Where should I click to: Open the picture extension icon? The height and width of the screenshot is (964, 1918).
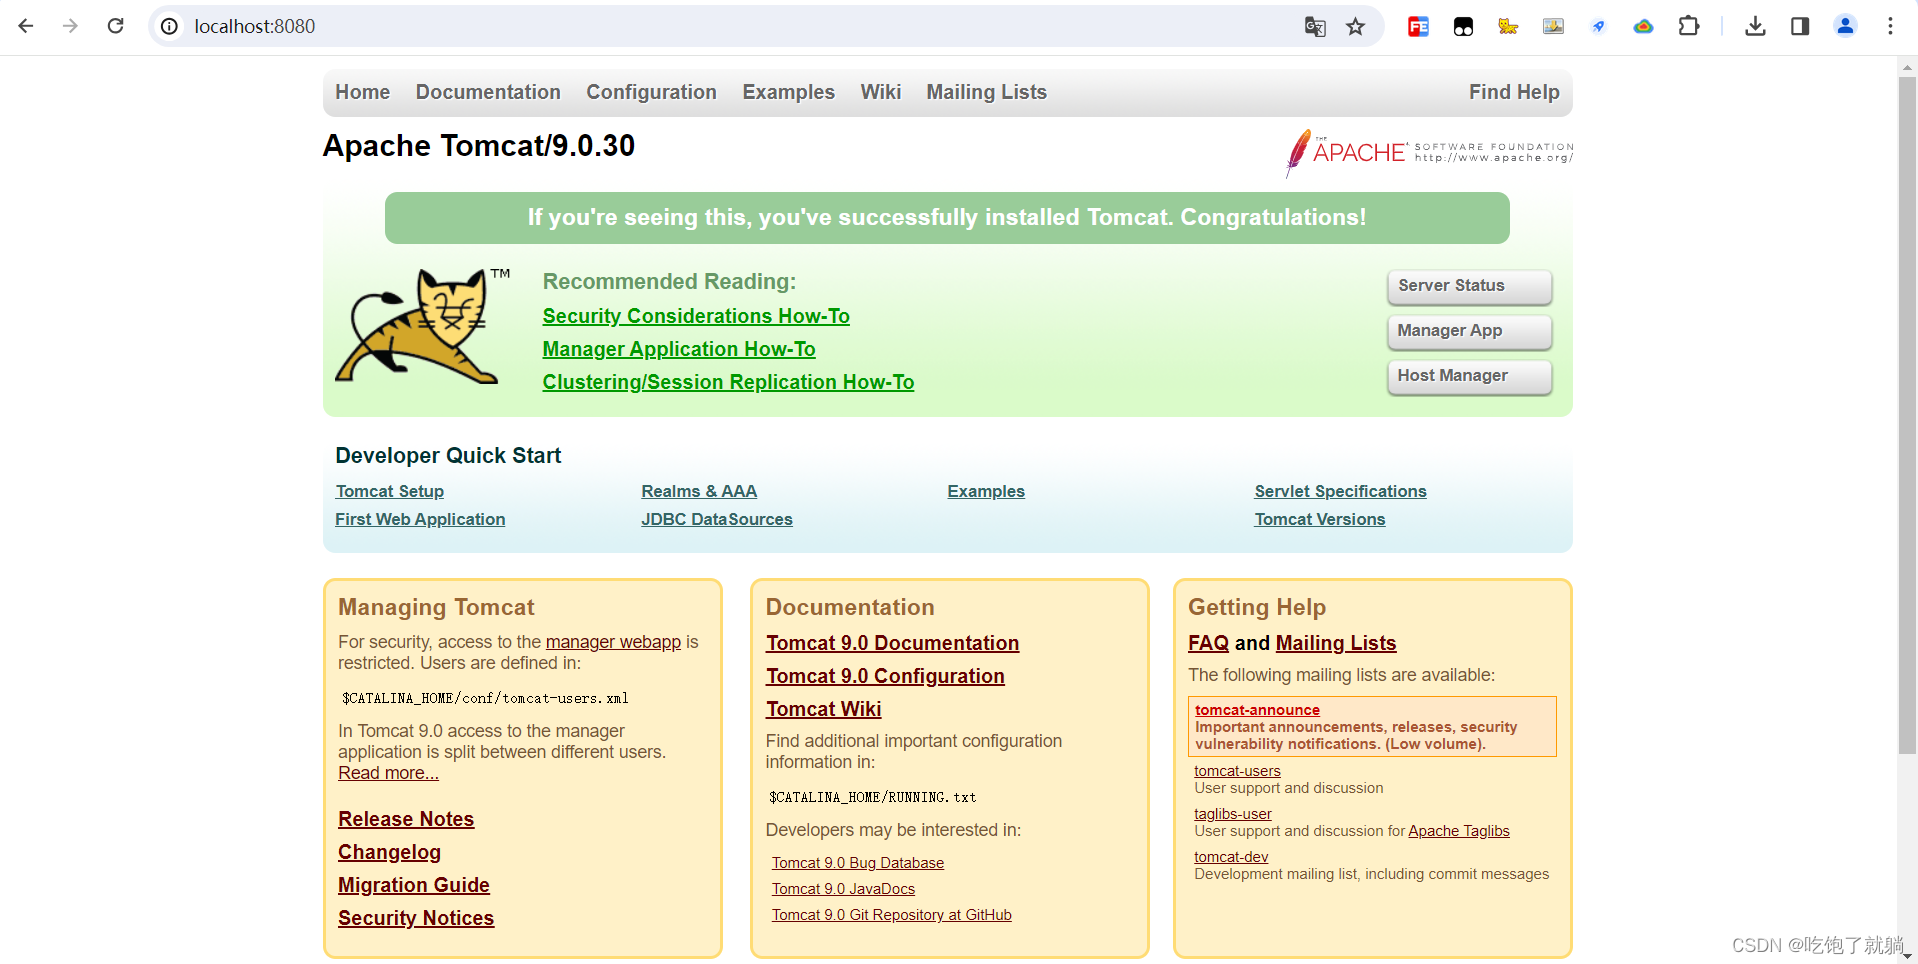tap(1553, 26)
